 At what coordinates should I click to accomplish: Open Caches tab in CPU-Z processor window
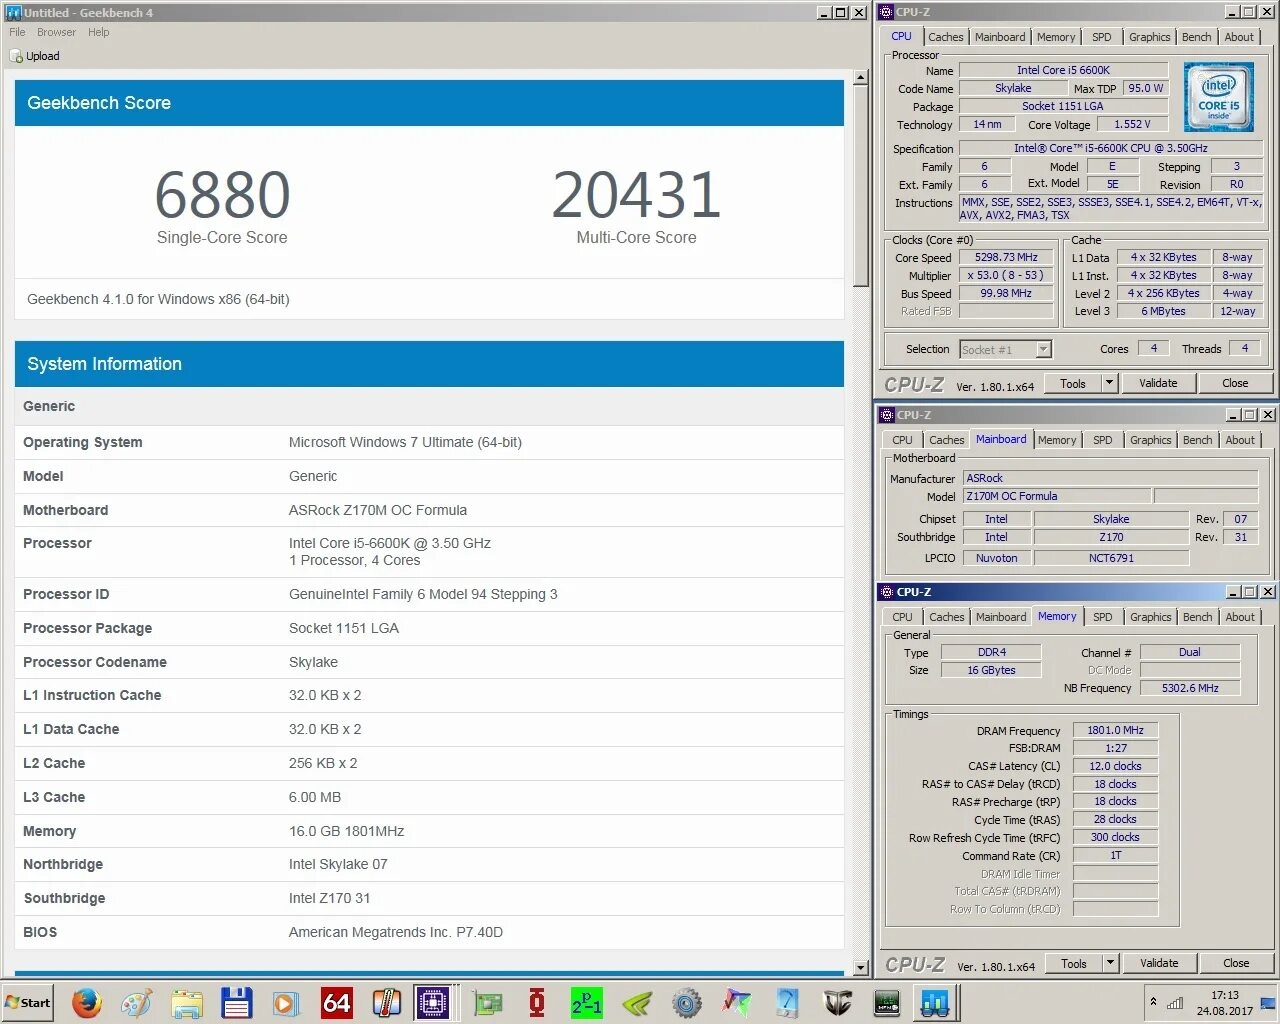(x=945, y=37)
